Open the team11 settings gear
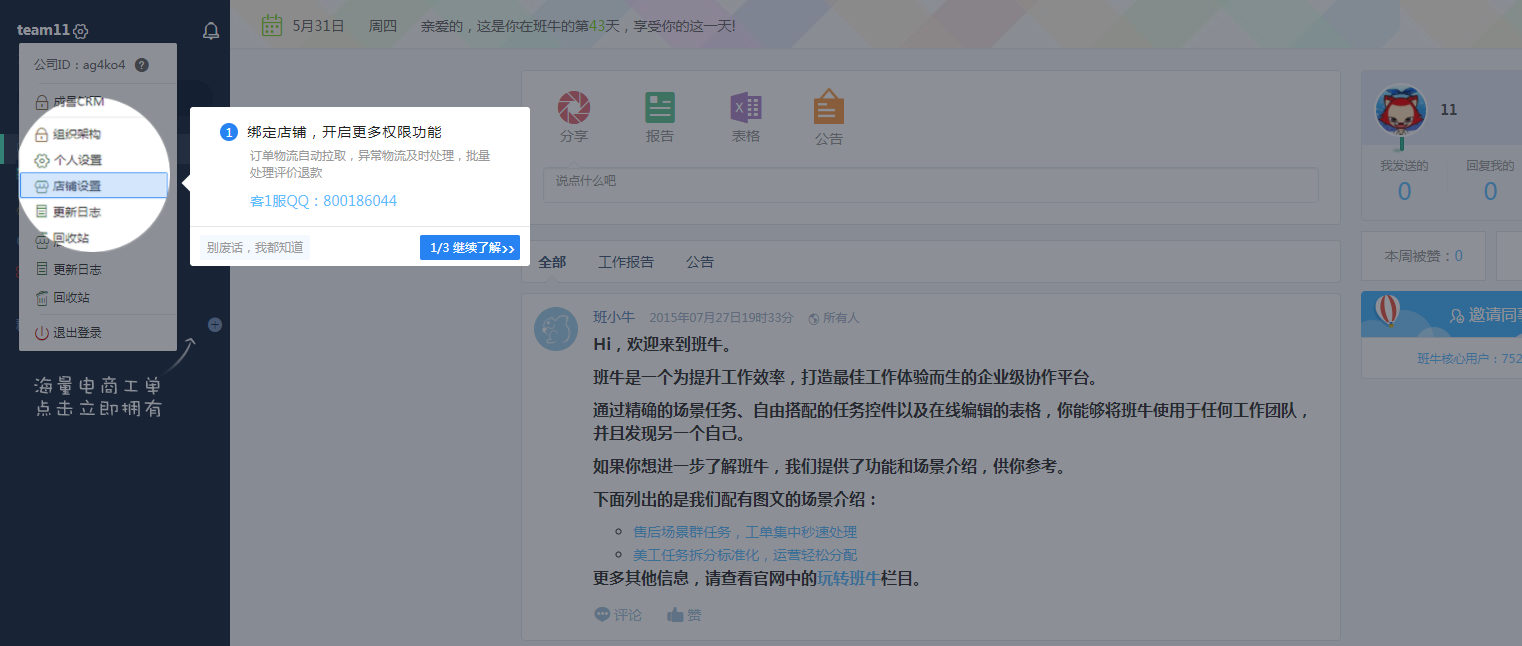 coord(81,32)
